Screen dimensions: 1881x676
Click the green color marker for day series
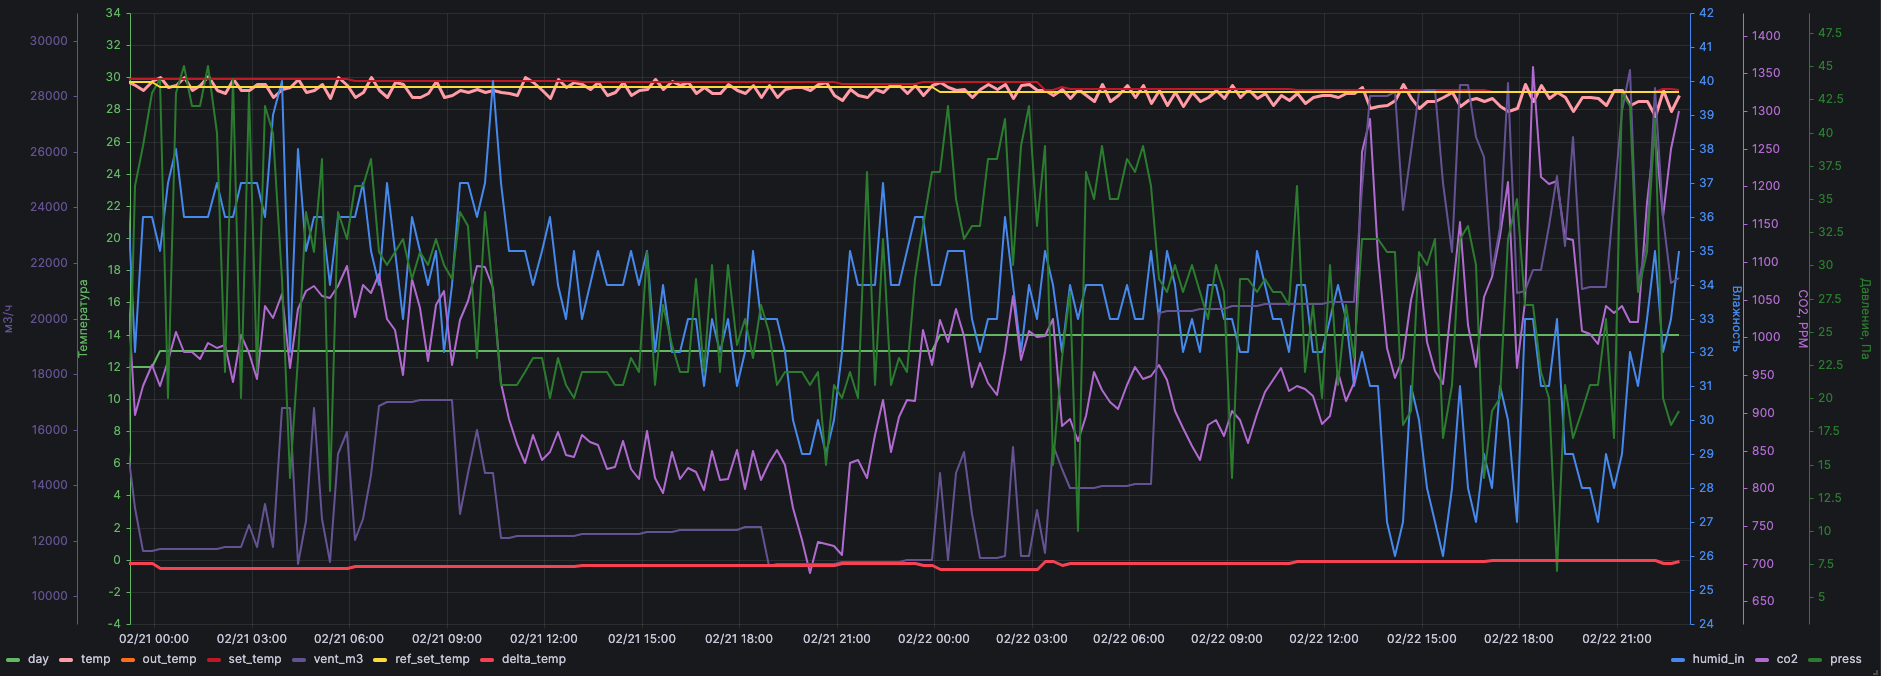(13, 660)
